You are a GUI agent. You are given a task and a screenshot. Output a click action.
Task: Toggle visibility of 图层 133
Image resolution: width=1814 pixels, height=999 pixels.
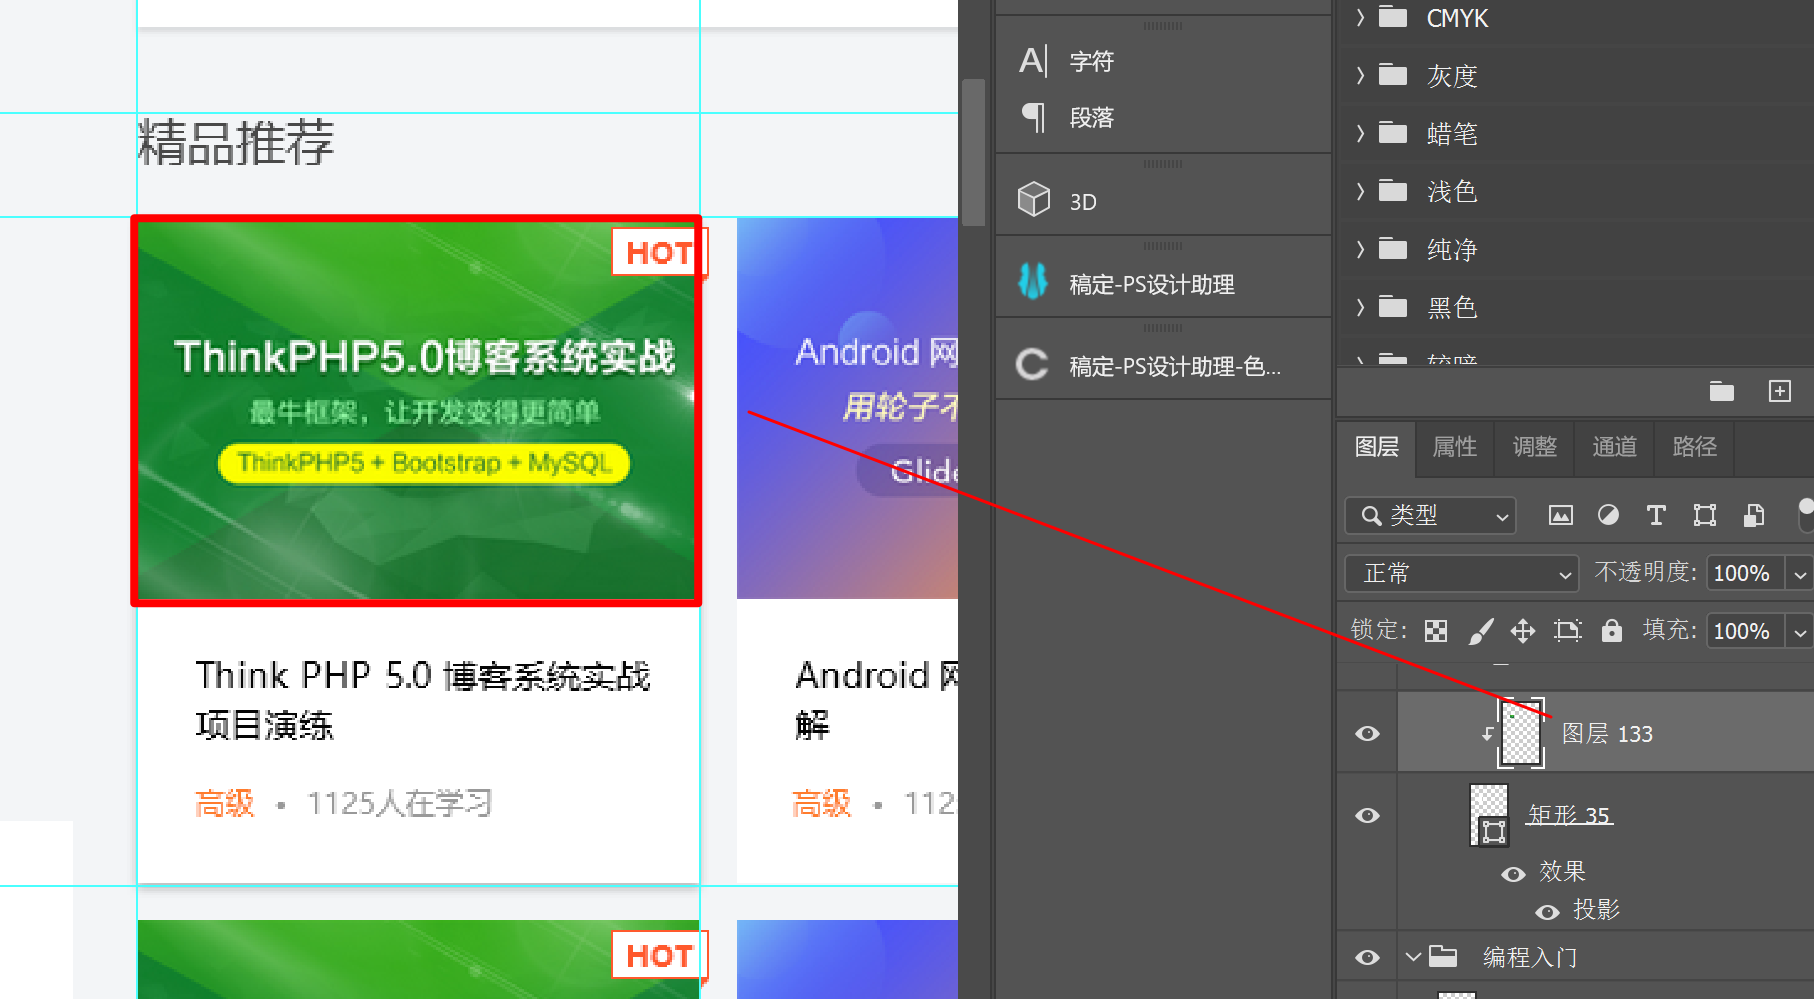click(x=1367, y=733)
